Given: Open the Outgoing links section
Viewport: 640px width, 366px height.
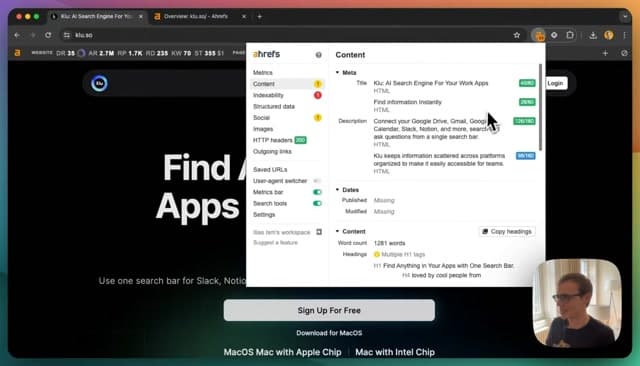Looking at the screenshot, I should (272, 151).
